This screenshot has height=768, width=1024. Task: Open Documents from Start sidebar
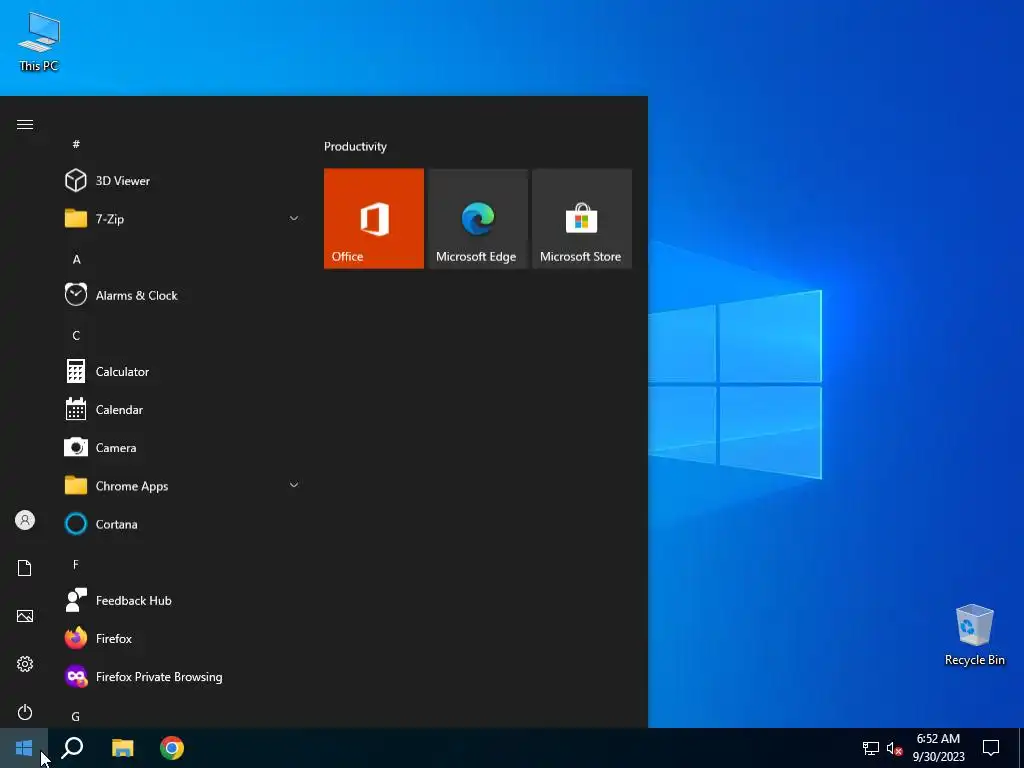tap(25, 568)
